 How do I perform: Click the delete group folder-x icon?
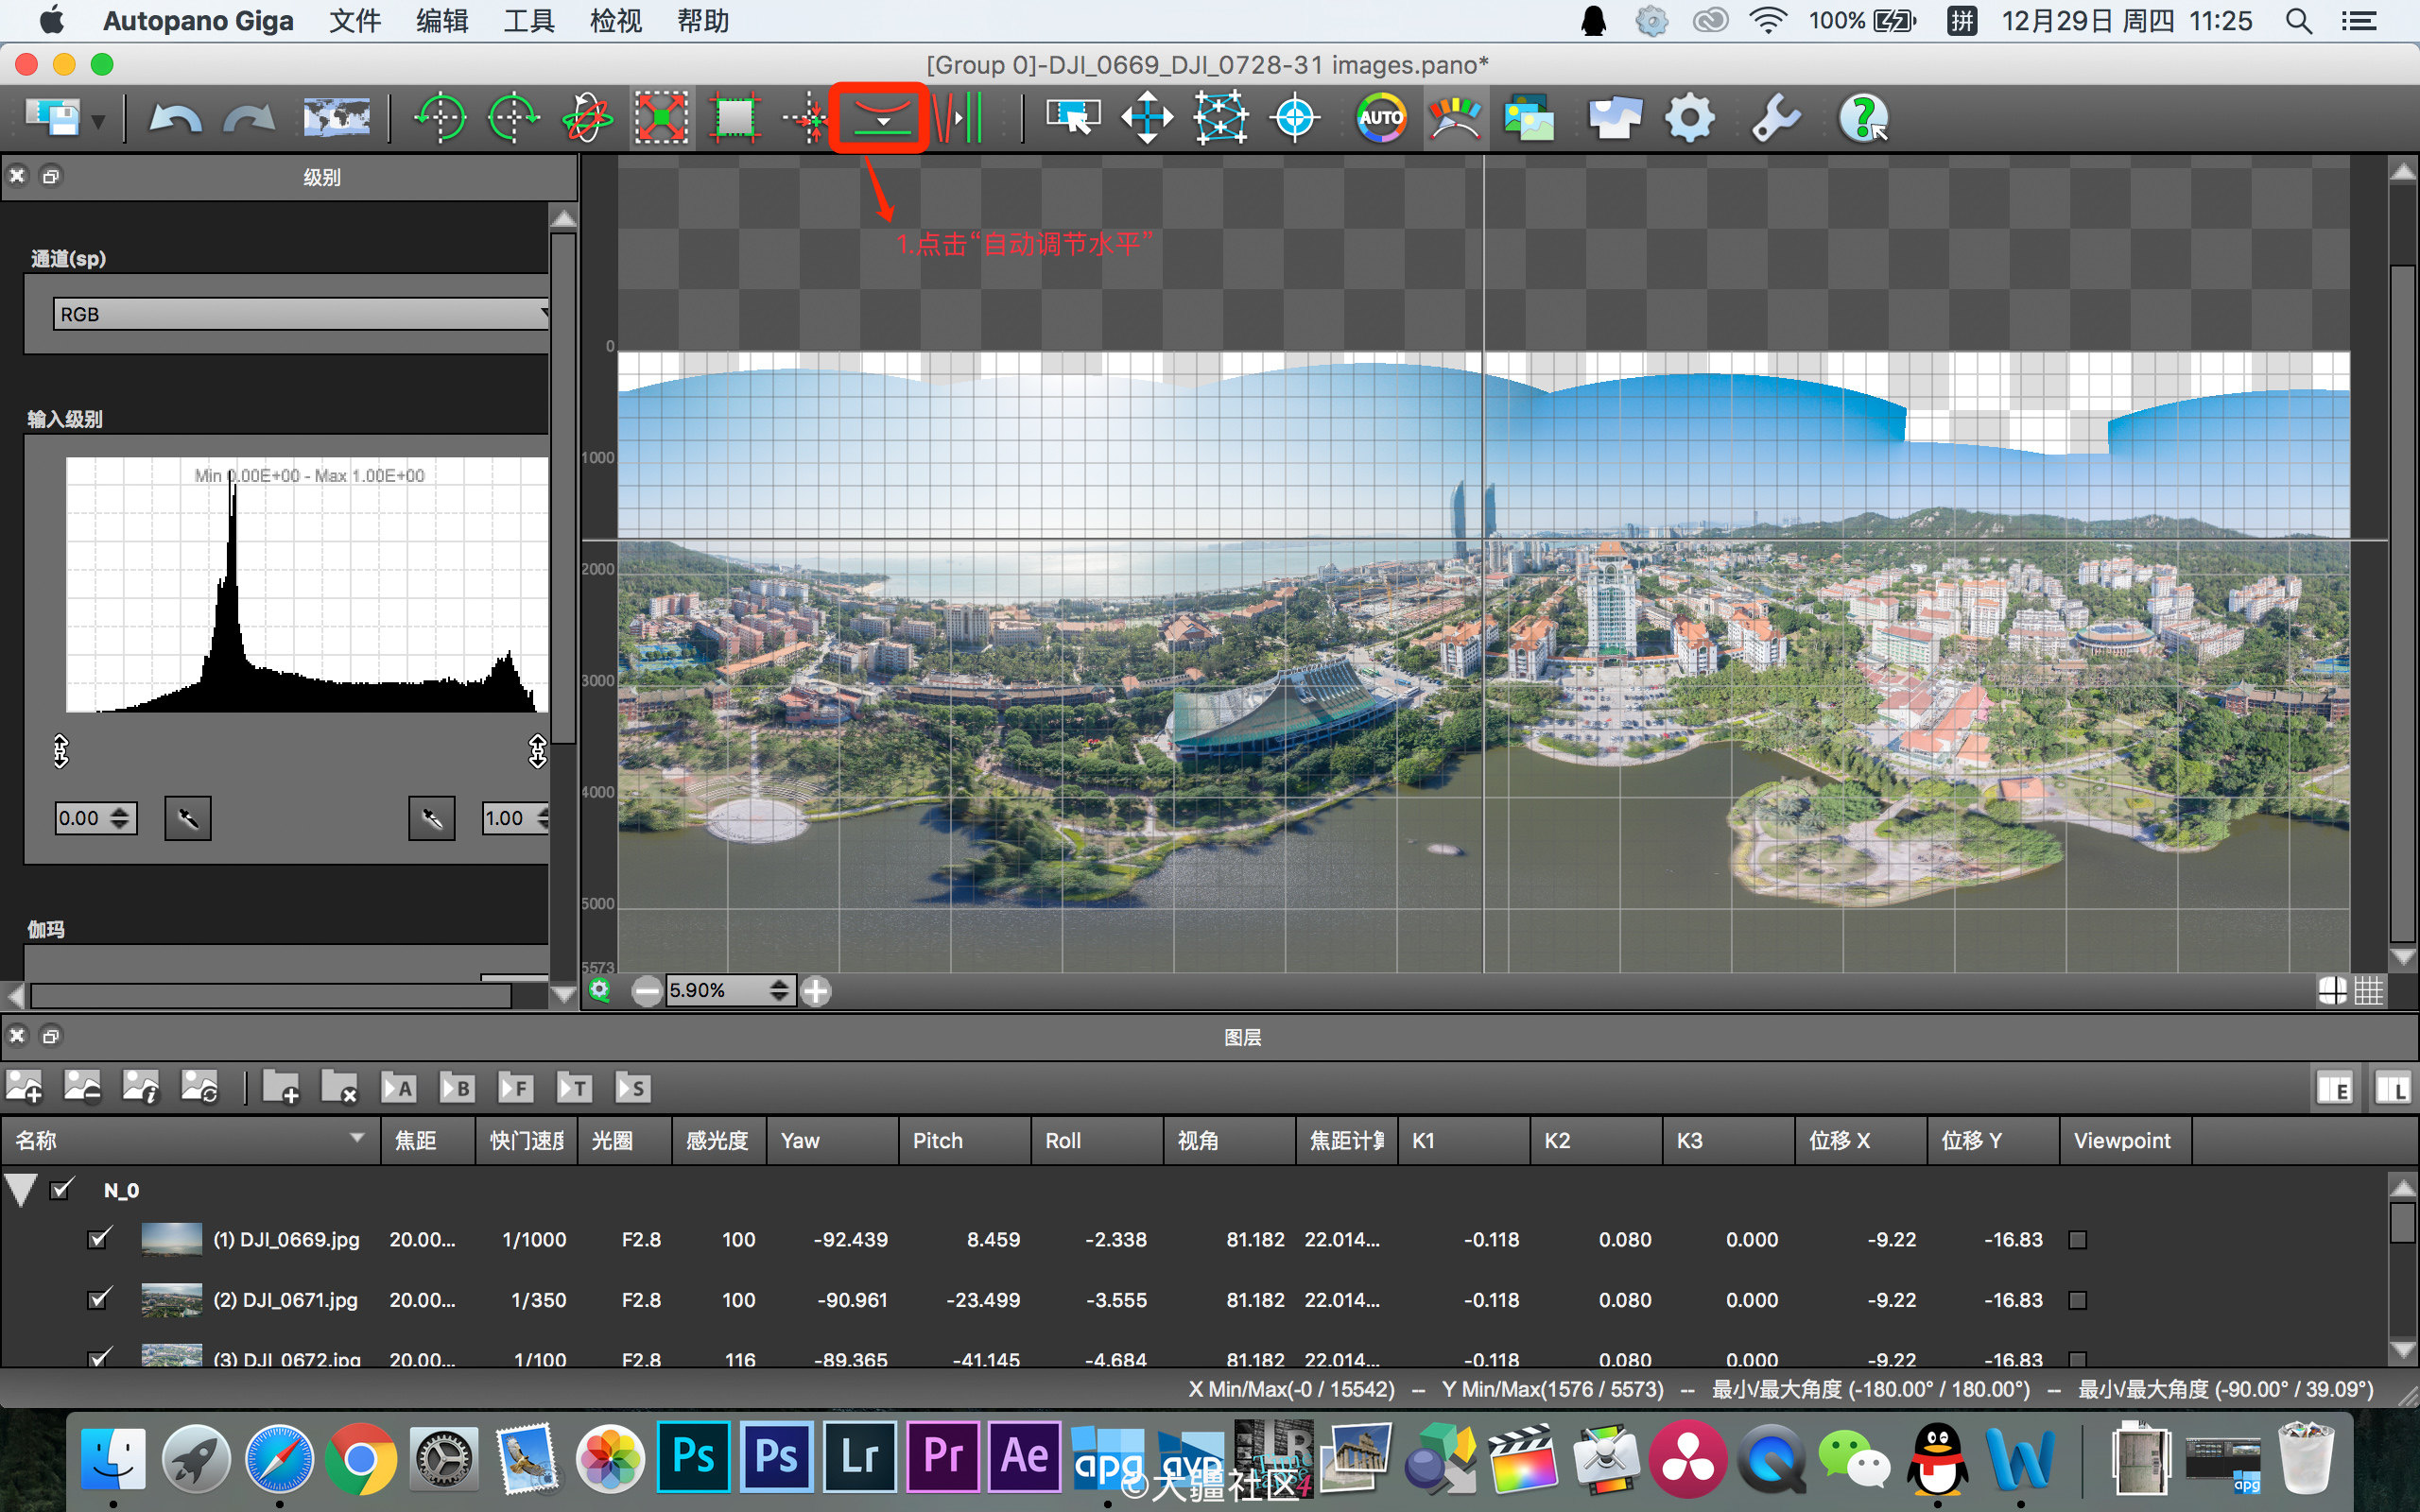[339, 1087]
